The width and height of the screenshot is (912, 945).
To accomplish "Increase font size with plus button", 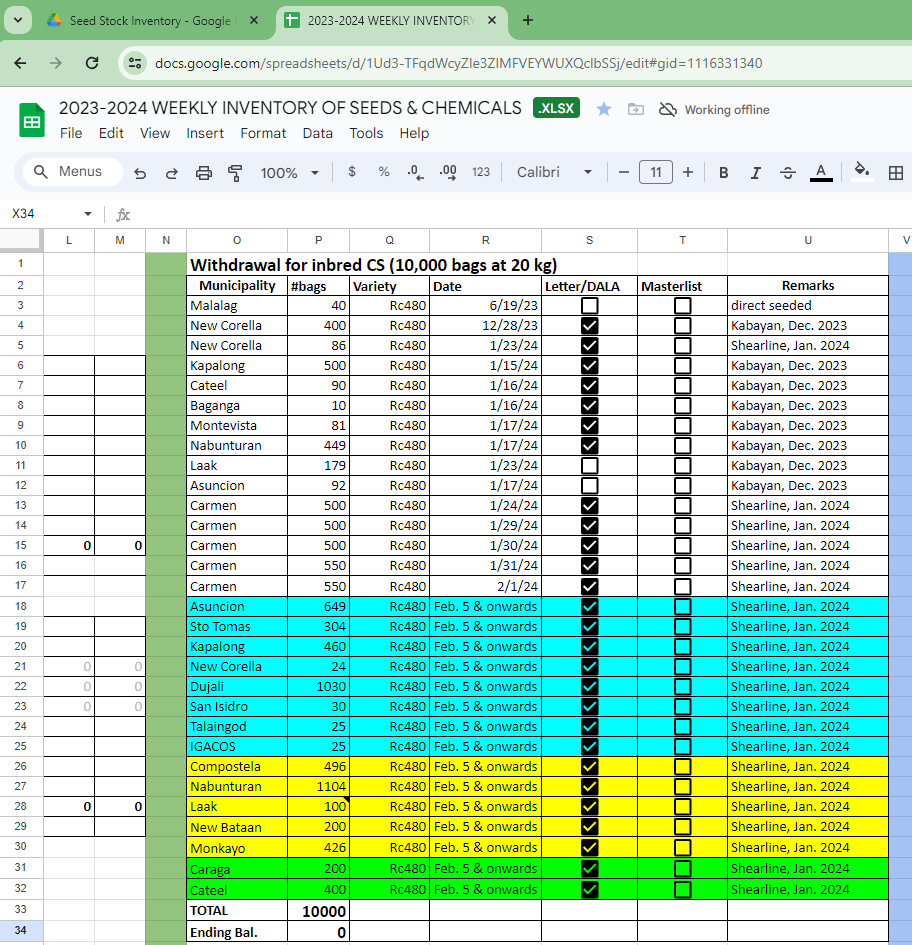I will coord(688,173).
